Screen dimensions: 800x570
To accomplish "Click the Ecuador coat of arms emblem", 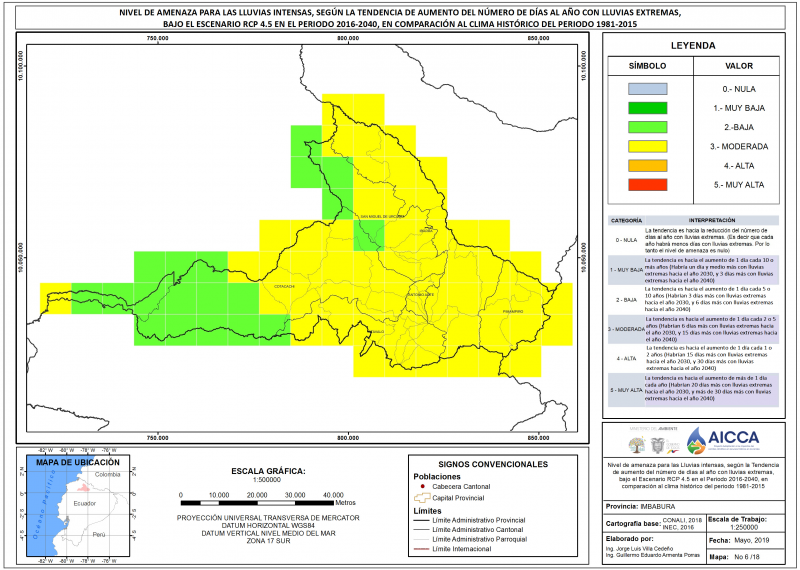I will pos(658,445).
